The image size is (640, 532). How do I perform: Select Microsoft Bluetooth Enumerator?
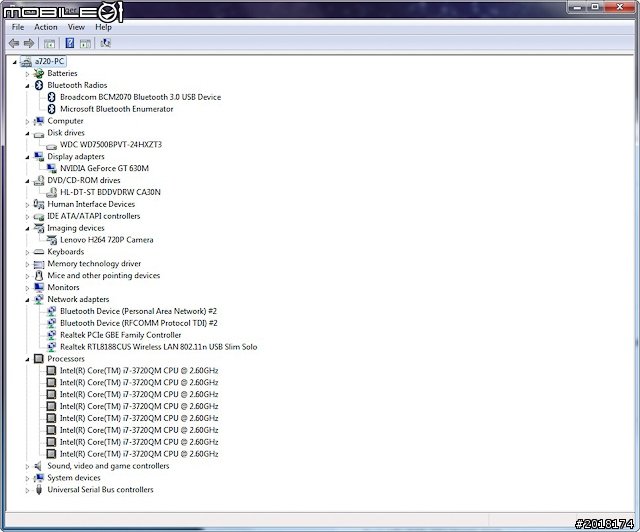pyautogui.click(x=117, y=109)
